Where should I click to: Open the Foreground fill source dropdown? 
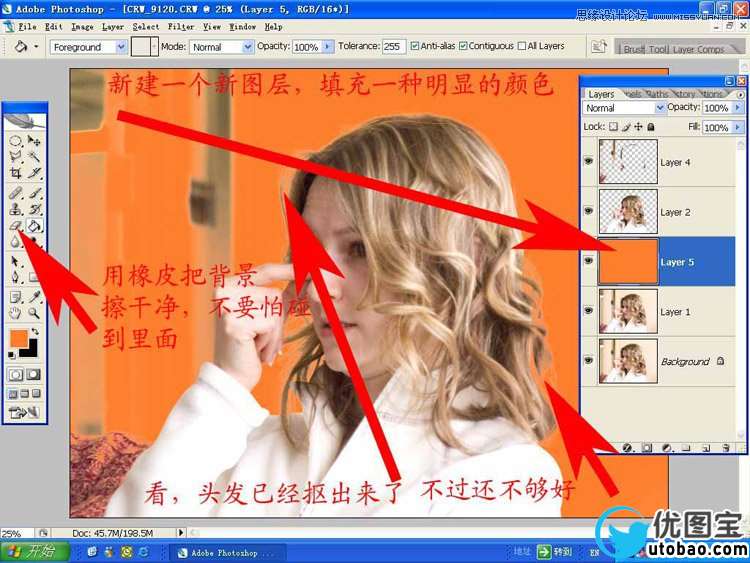coord(121,47)
